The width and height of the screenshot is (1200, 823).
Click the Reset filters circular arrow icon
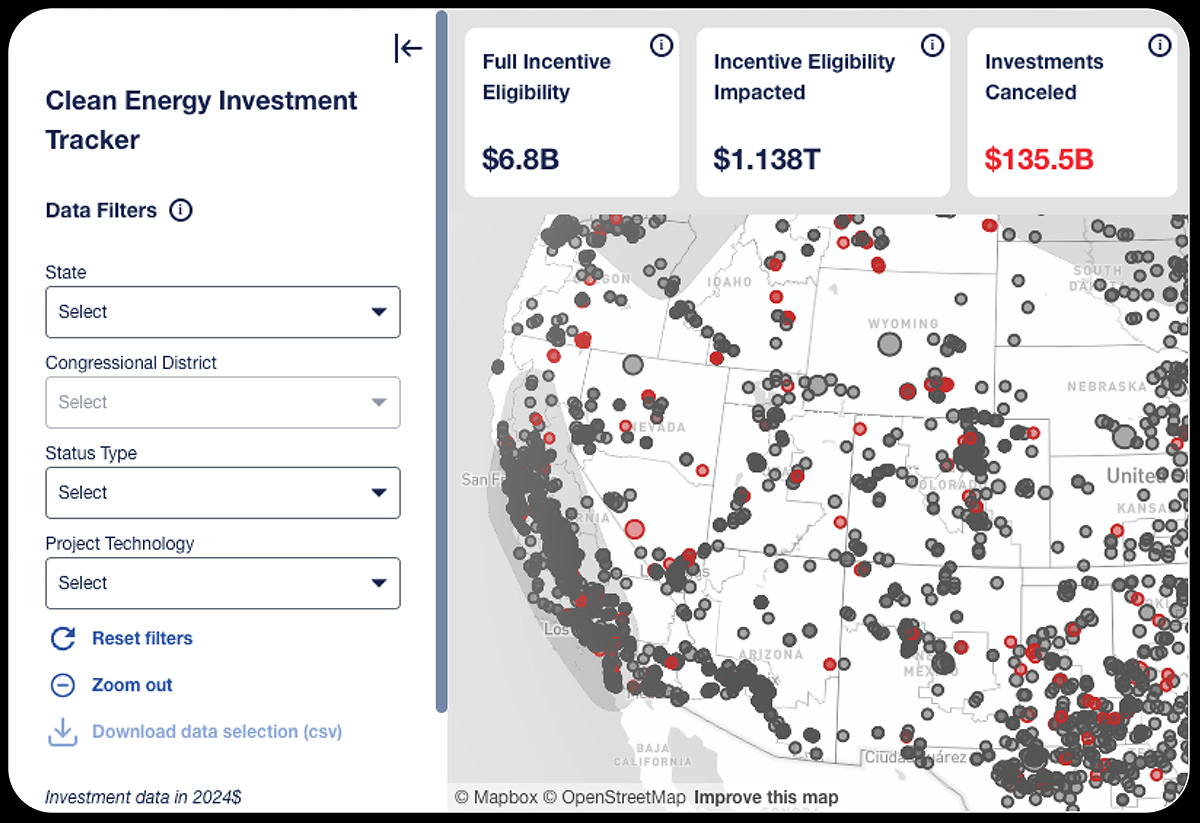pyautogui.click(x=63, y=639)
